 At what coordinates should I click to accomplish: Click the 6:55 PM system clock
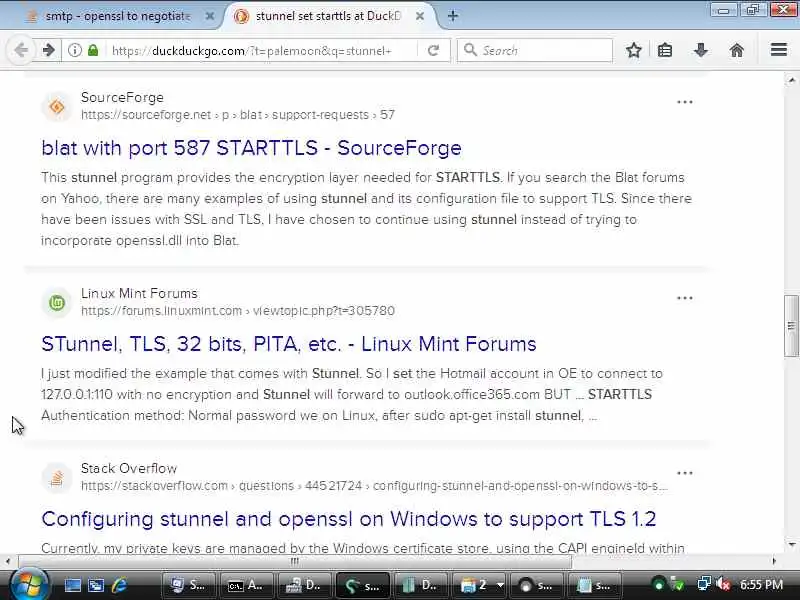(x=761, y=584)
